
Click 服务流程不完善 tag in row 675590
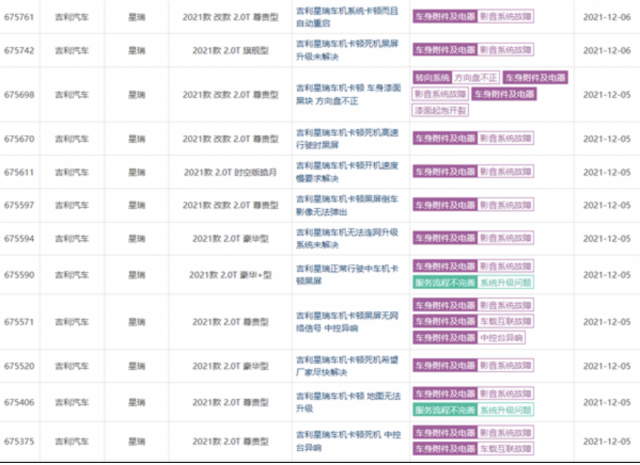tap(445, 283)
